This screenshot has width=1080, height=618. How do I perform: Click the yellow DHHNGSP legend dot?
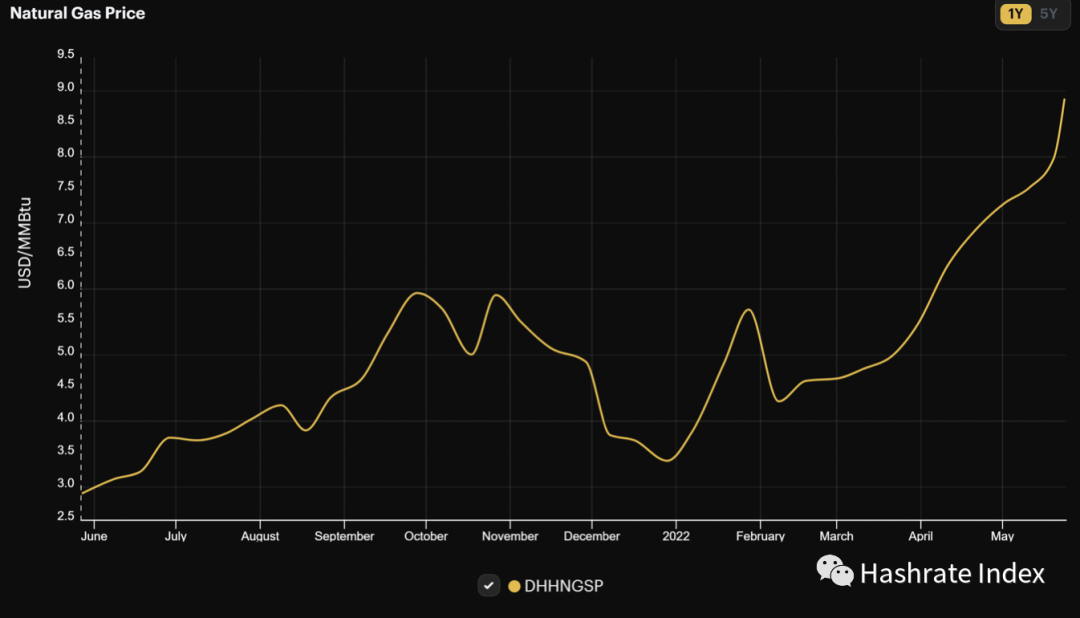pyautogui.click(x=514, y=586)
